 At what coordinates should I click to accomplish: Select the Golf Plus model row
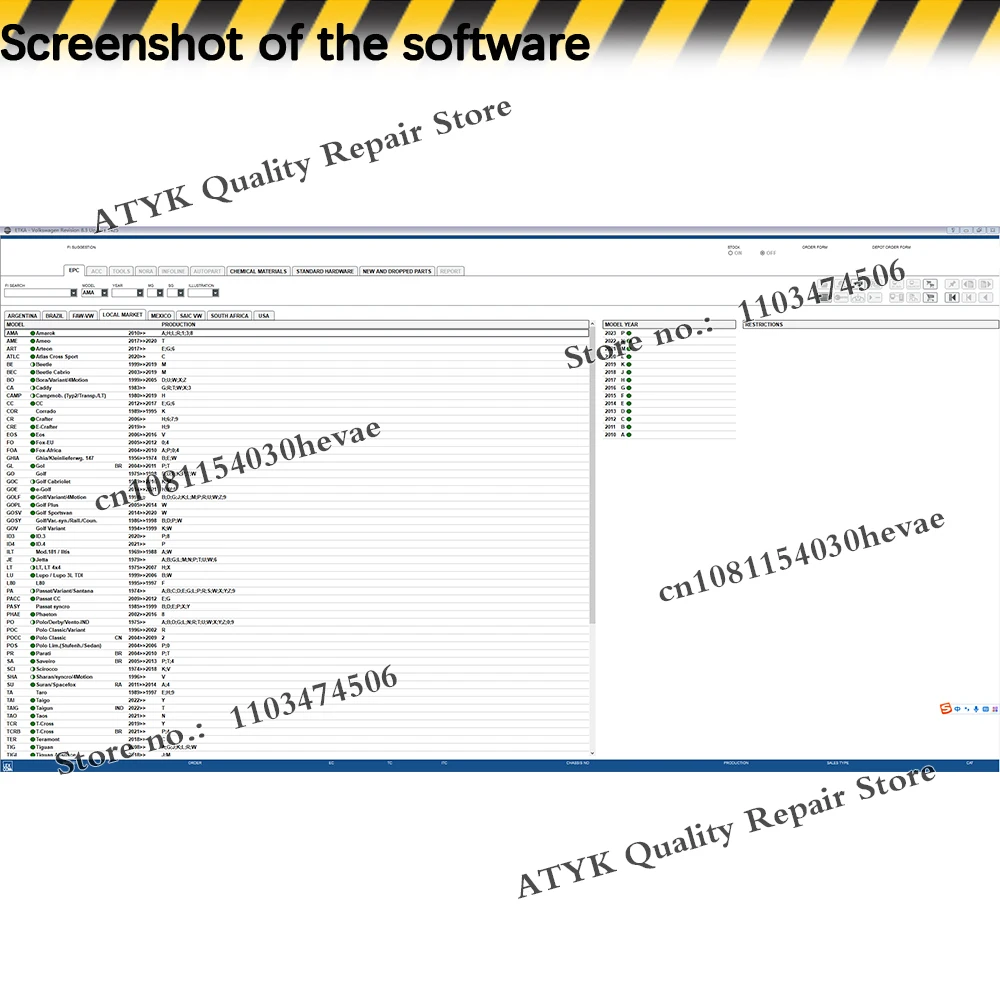click(296, 505)
